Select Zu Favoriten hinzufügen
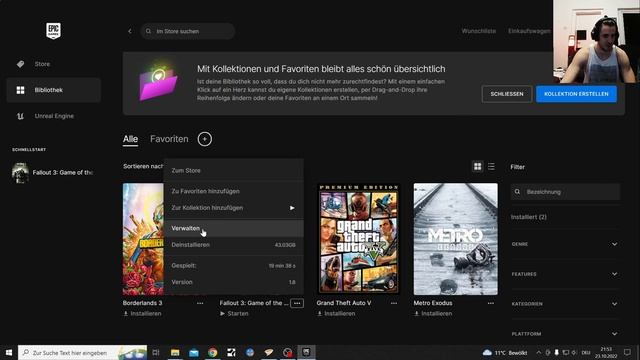Viewport: 640px width, 360px height. [x=233, y=191]
